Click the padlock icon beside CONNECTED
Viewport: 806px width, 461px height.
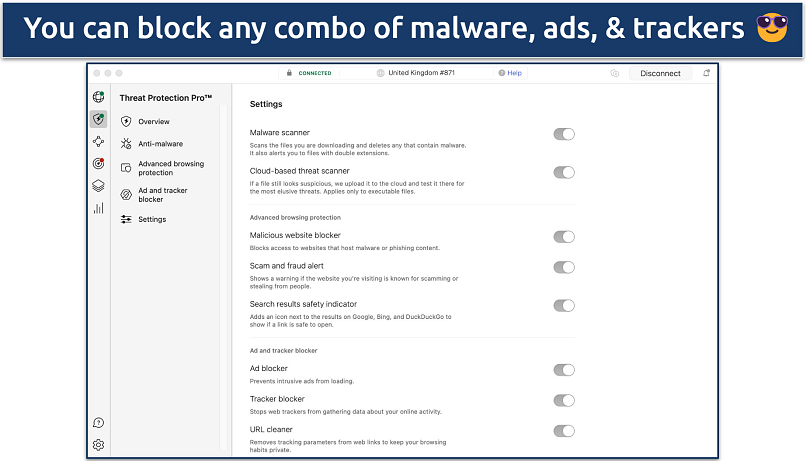click(289, 73)
